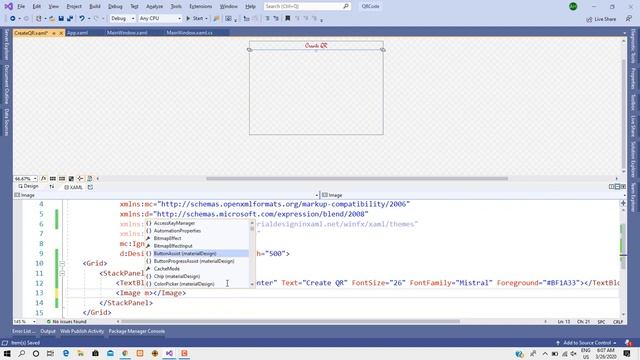Click the horizontal split layout icon
Screen dimensions: 640x360
tap(617, 187)
